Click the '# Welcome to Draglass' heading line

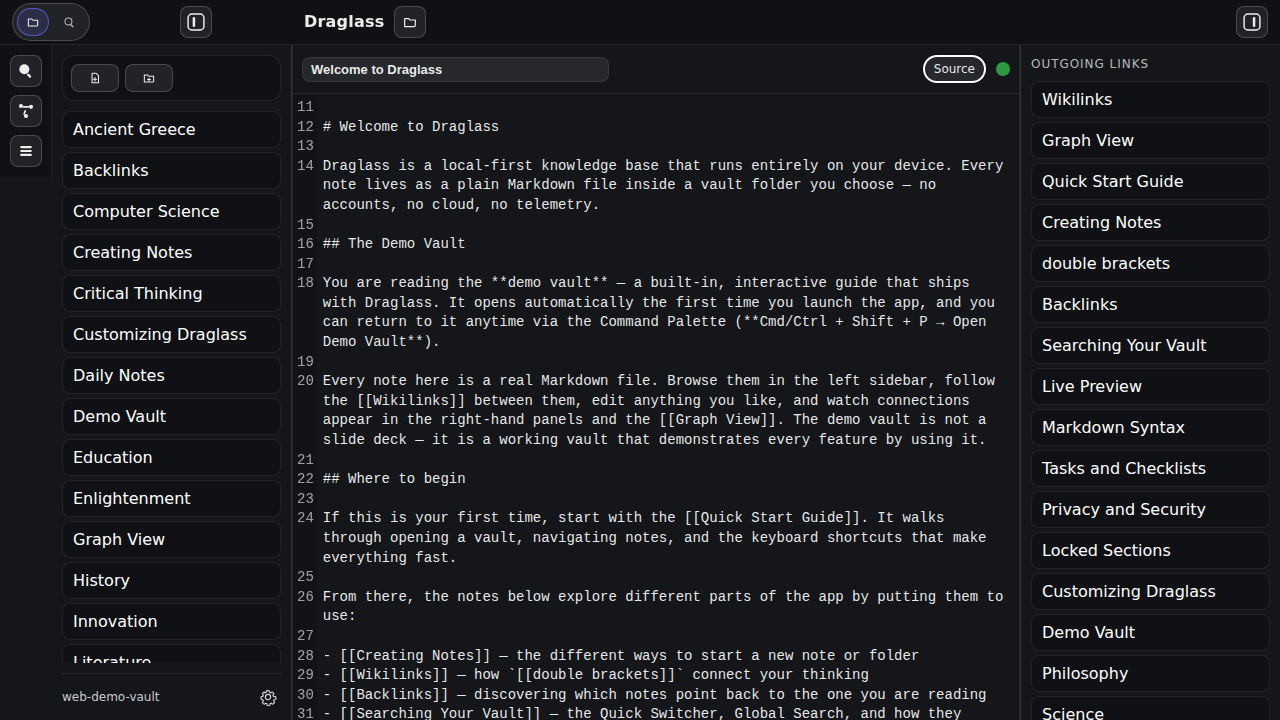click(411, 127)
